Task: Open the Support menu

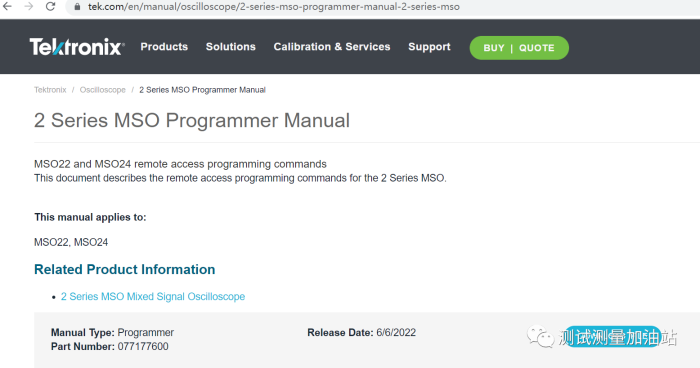Action: [429, 47]
